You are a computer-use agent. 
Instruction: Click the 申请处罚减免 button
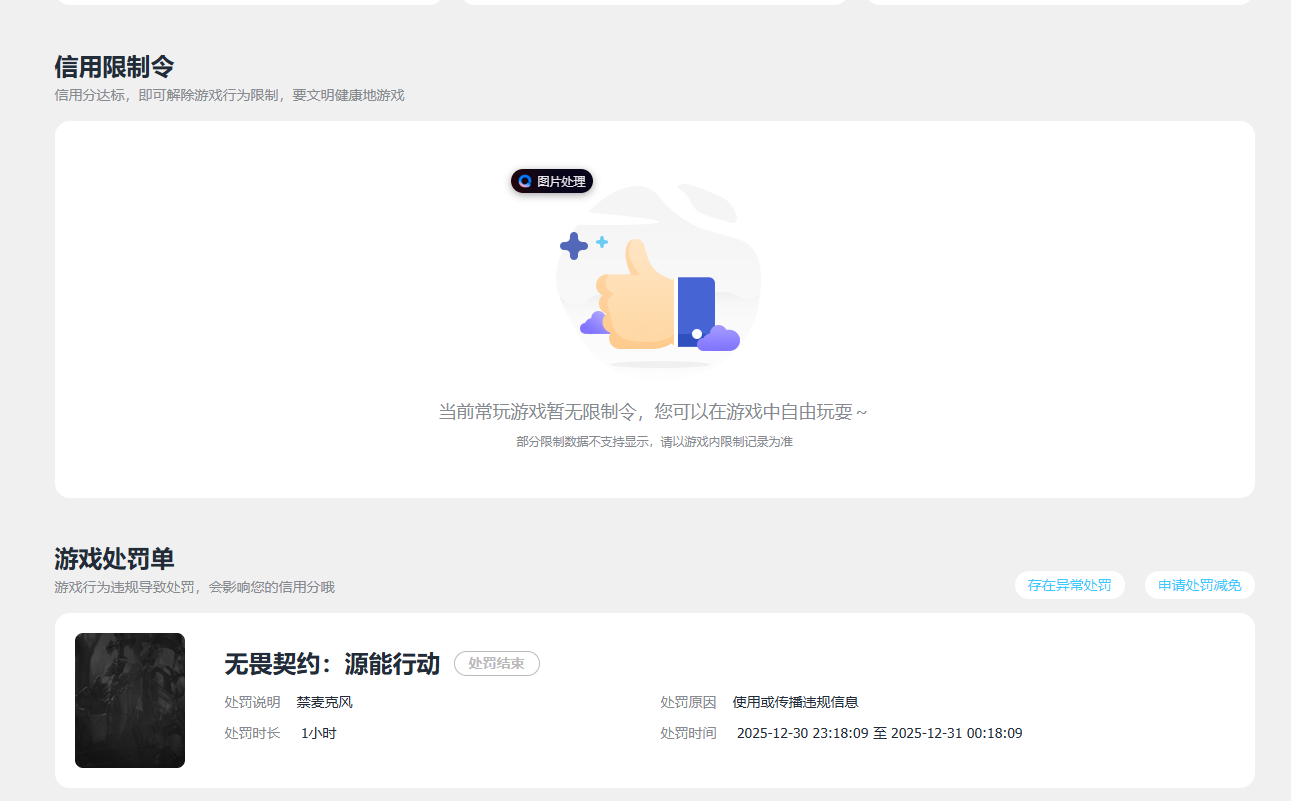coord(1199,585)
